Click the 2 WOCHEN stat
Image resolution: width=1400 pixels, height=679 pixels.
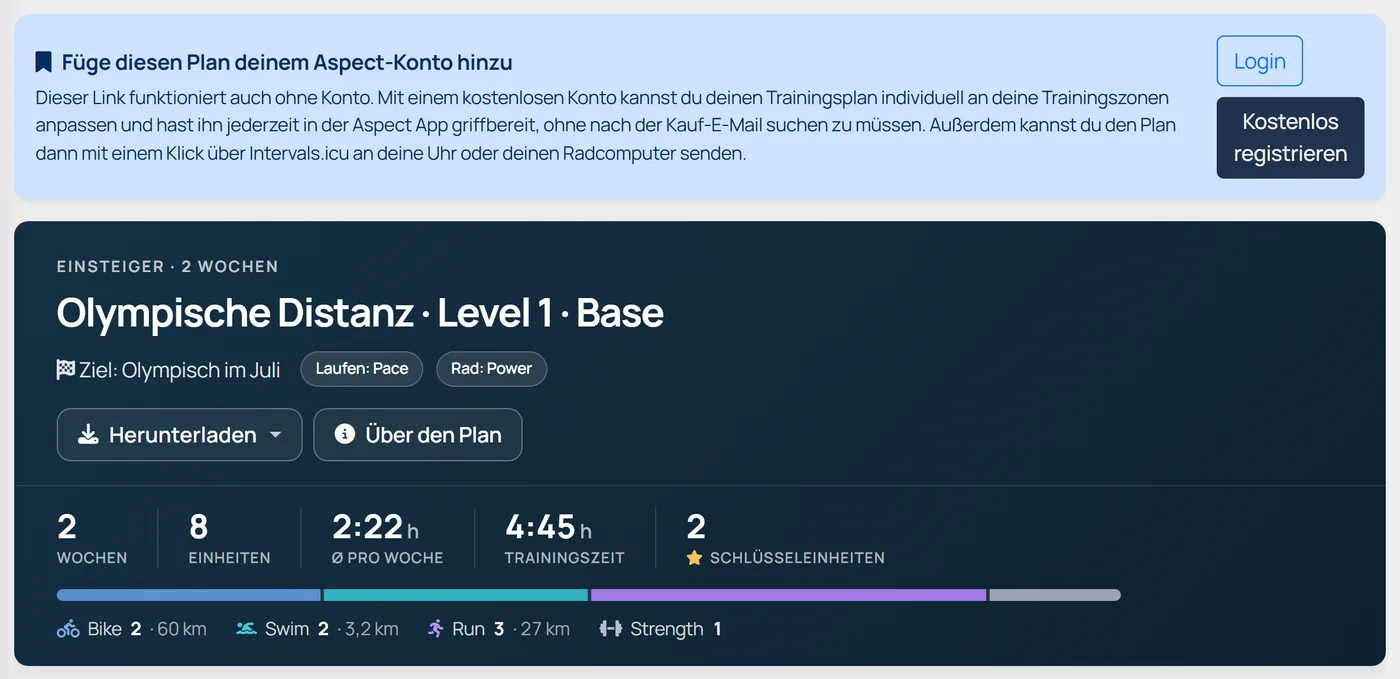pyautogui.click(x=92, y=538)
